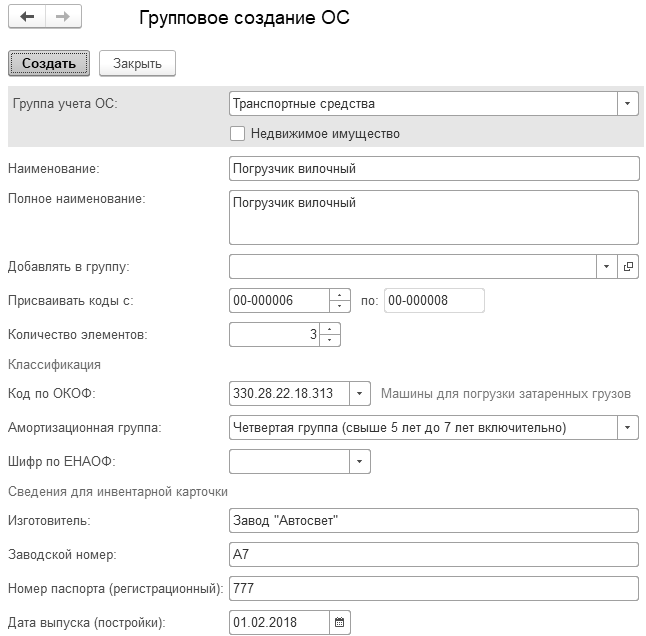The width and height of the screenshot is (646, 636).
Task: Click the Номер паспорта field
Action: [x=433, y=588]
